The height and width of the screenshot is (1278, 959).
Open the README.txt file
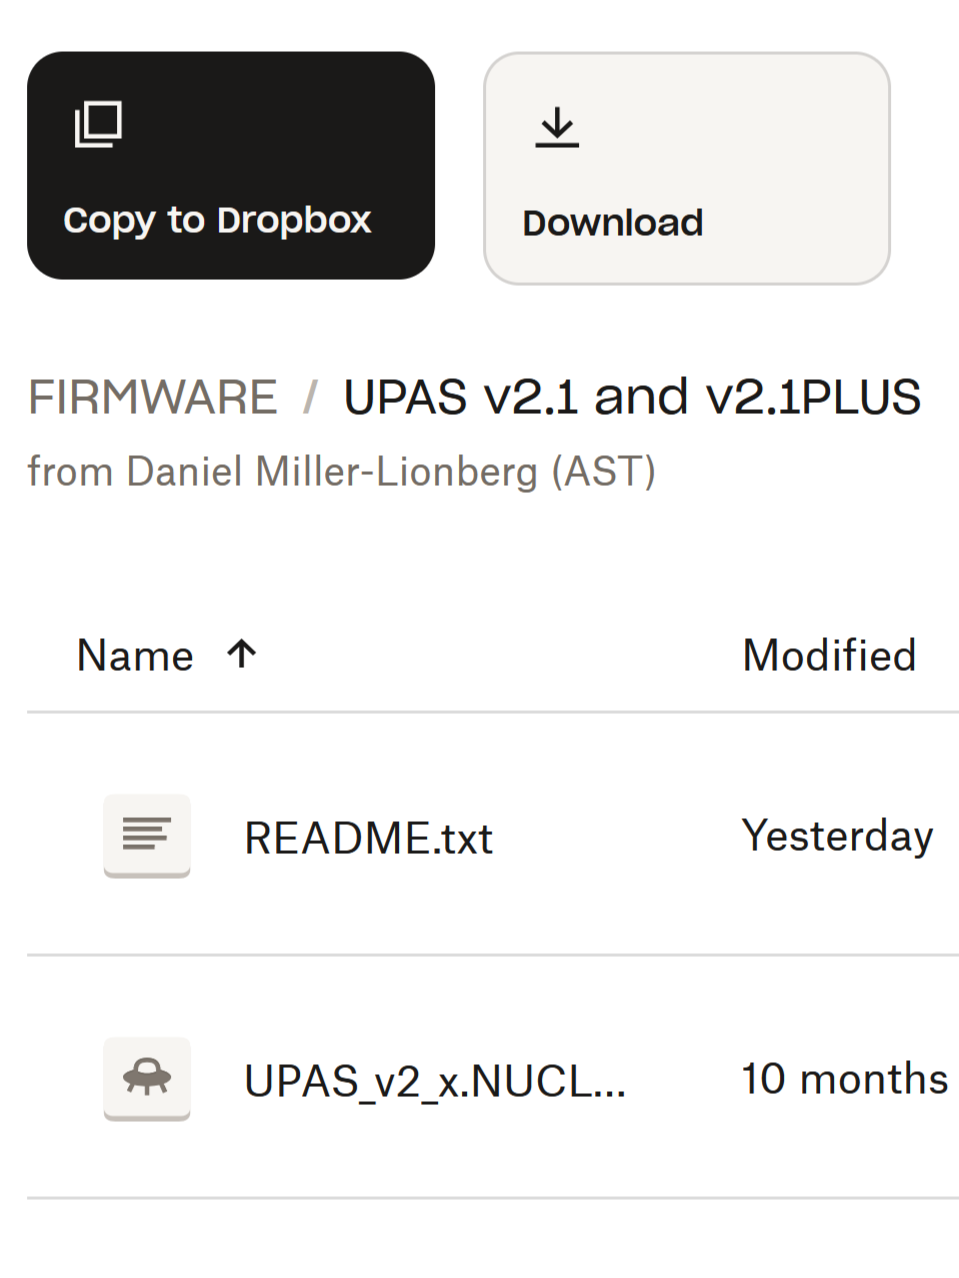369,837
